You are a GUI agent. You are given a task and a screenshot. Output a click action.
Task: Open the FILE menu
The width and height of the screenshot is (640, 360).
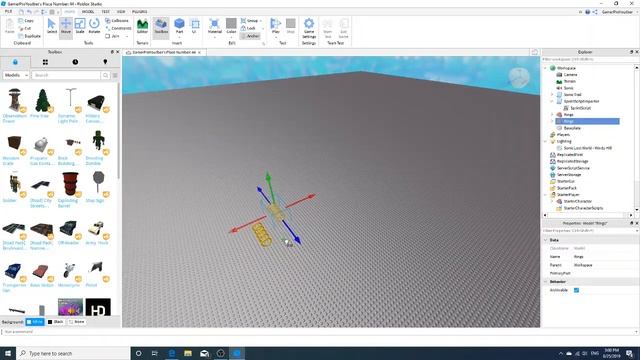pyautogui.click(x=8, y=11)
